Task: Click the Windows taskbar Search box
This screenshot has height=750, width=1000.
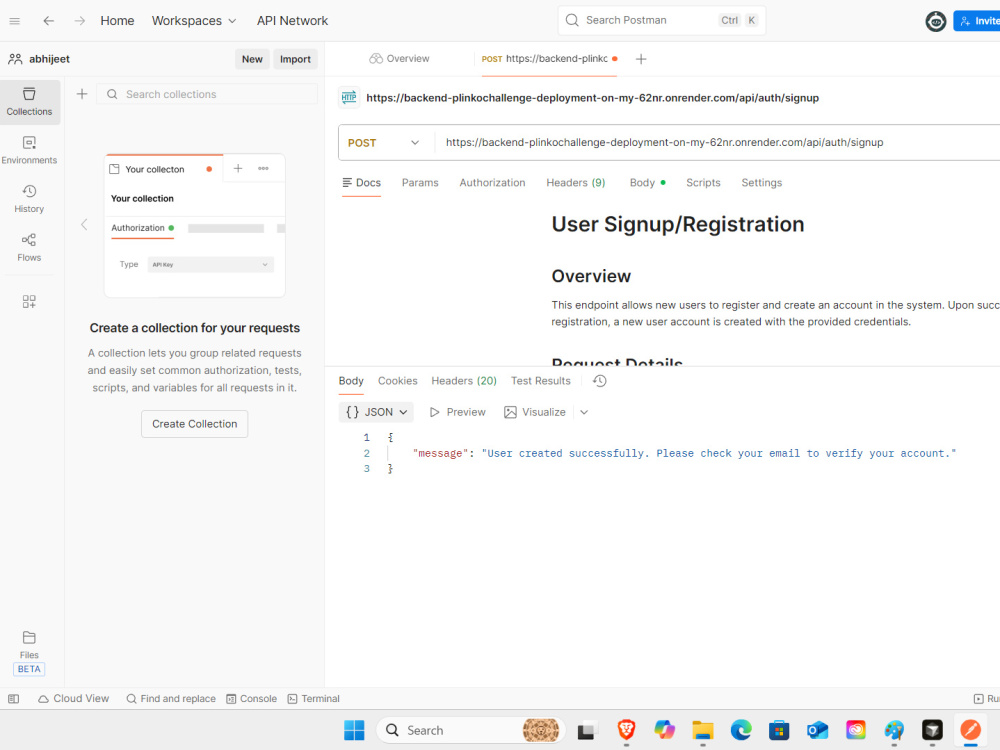Action: tap(471, 730)
